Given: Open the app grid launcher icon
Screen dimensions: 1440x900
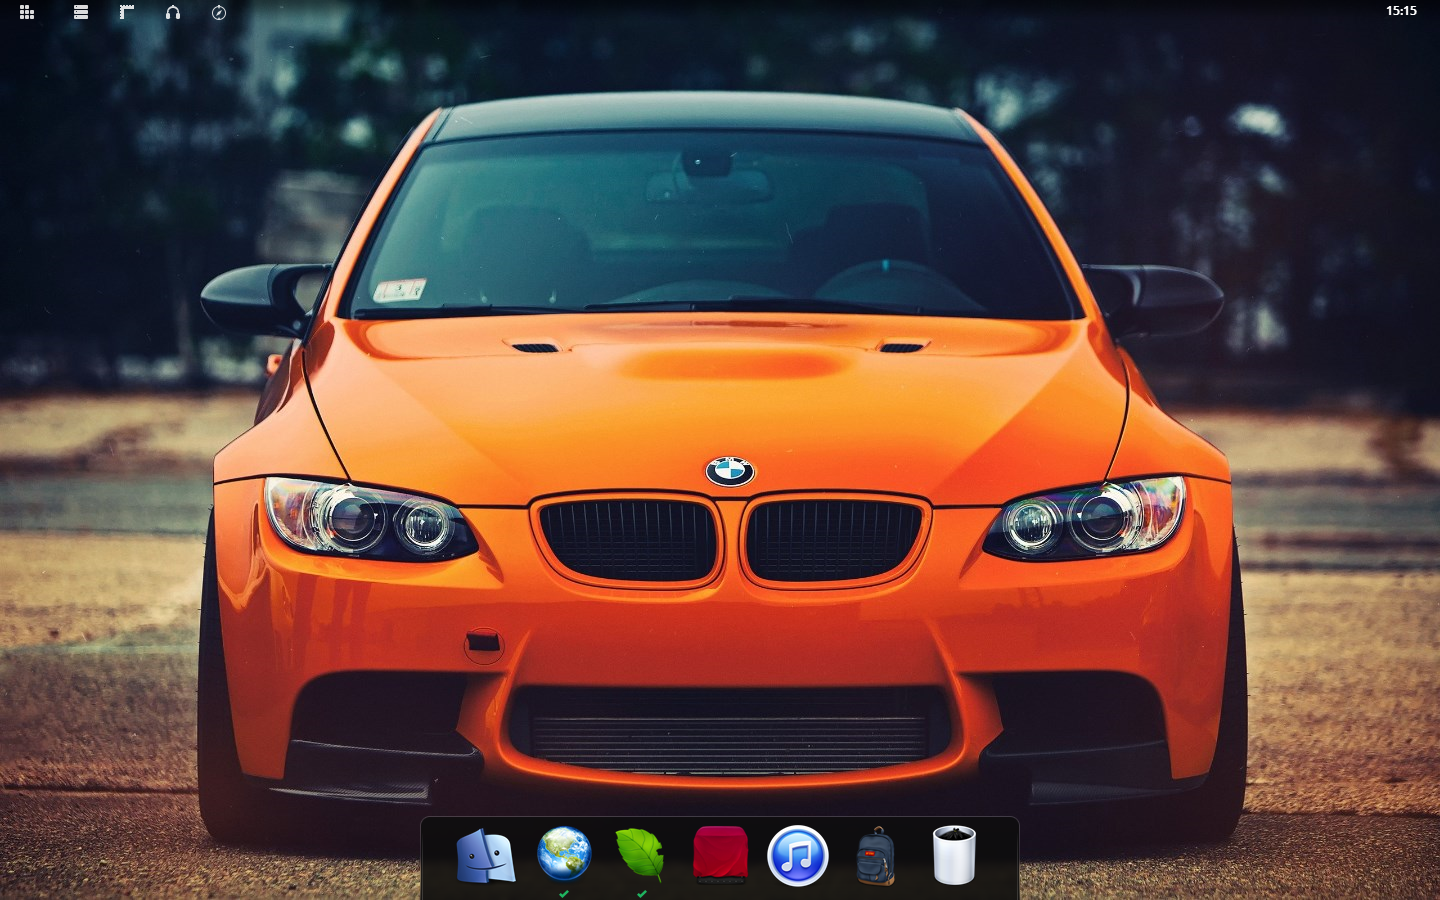Looking at the screenshot, I should (x=27, y=12).
